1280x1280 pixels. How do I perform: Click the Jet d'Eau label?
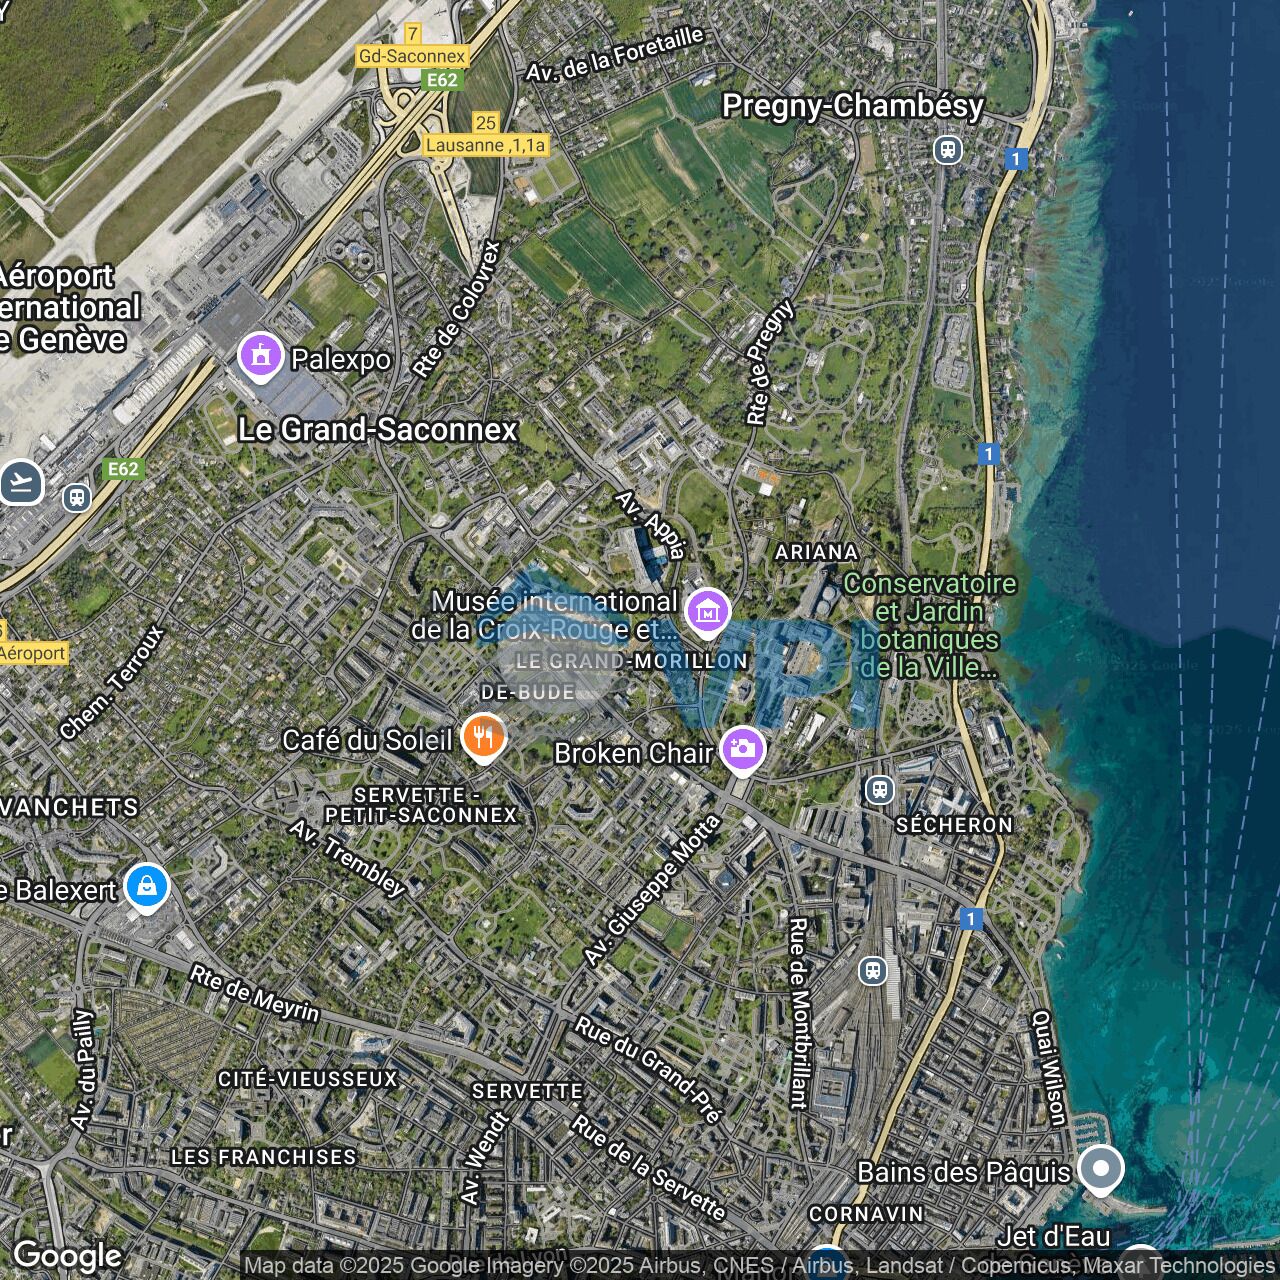1053,1237
